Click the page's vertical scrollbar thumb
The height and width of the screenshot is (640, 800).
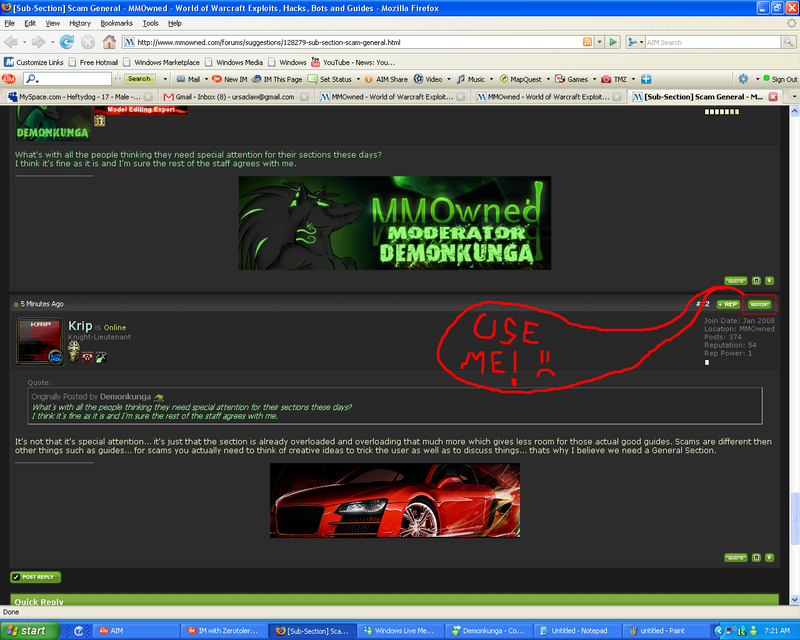tap(794, 517)
